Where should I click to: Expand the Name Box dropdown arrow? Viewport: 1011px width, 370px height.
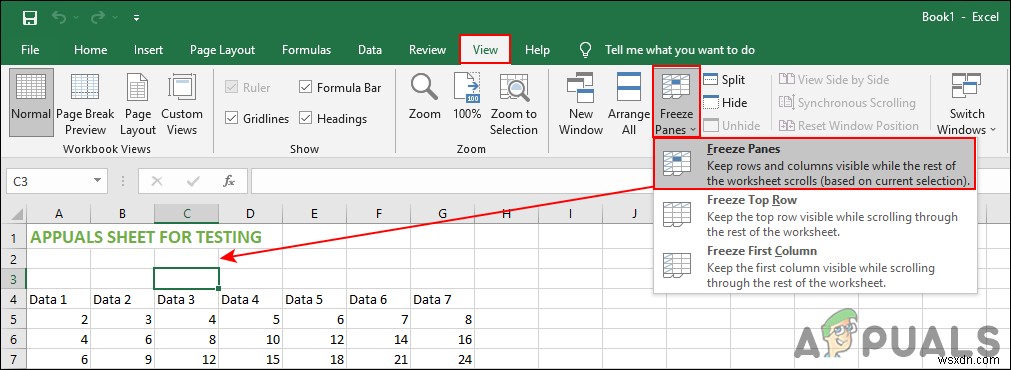(98, 181)
